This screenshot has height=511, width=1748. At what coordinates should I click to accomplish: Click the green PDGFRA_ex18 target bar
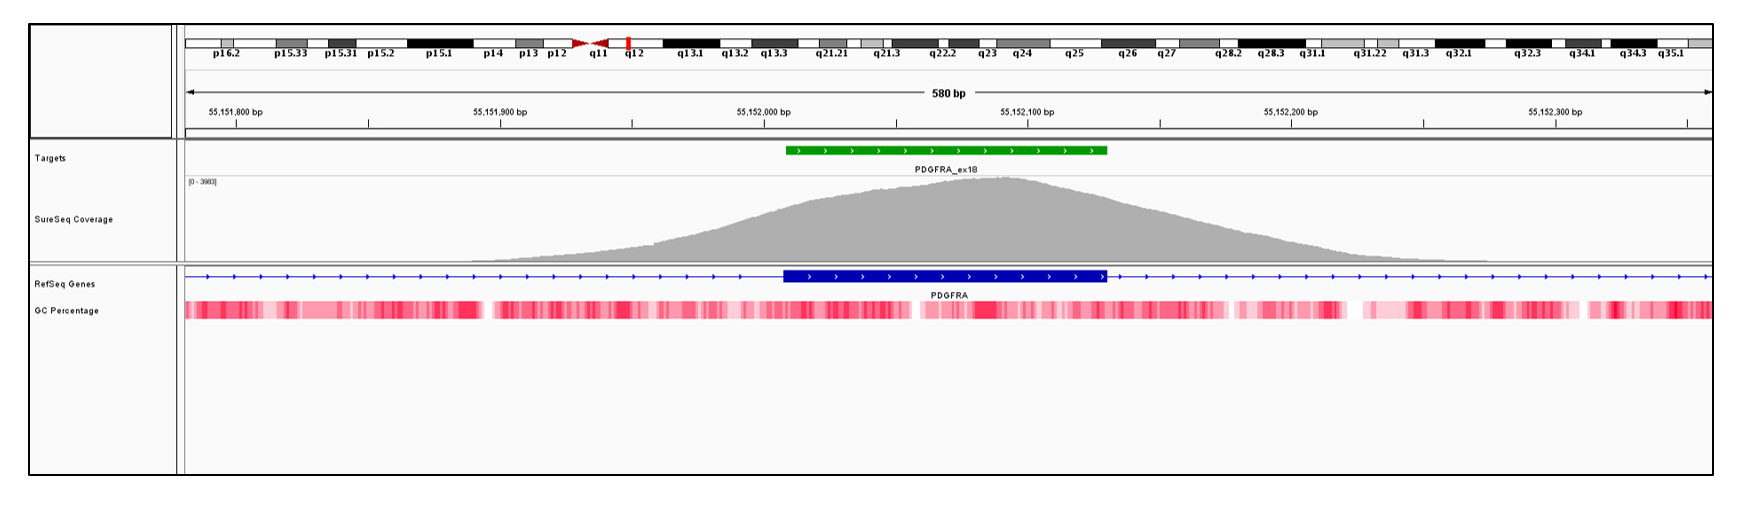click(x=946, y=151)
